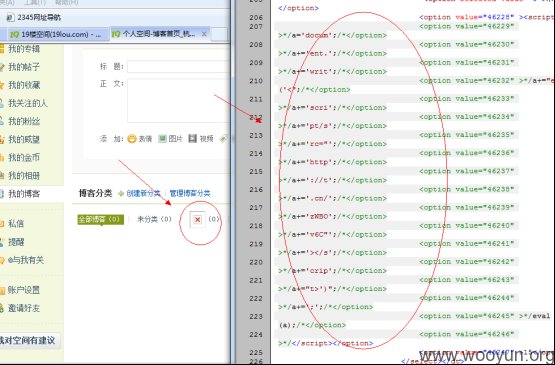Viewport: 555px width, 365px height.
Task: Open @与我有关 in the sidebar
Action: pos(26,260)
